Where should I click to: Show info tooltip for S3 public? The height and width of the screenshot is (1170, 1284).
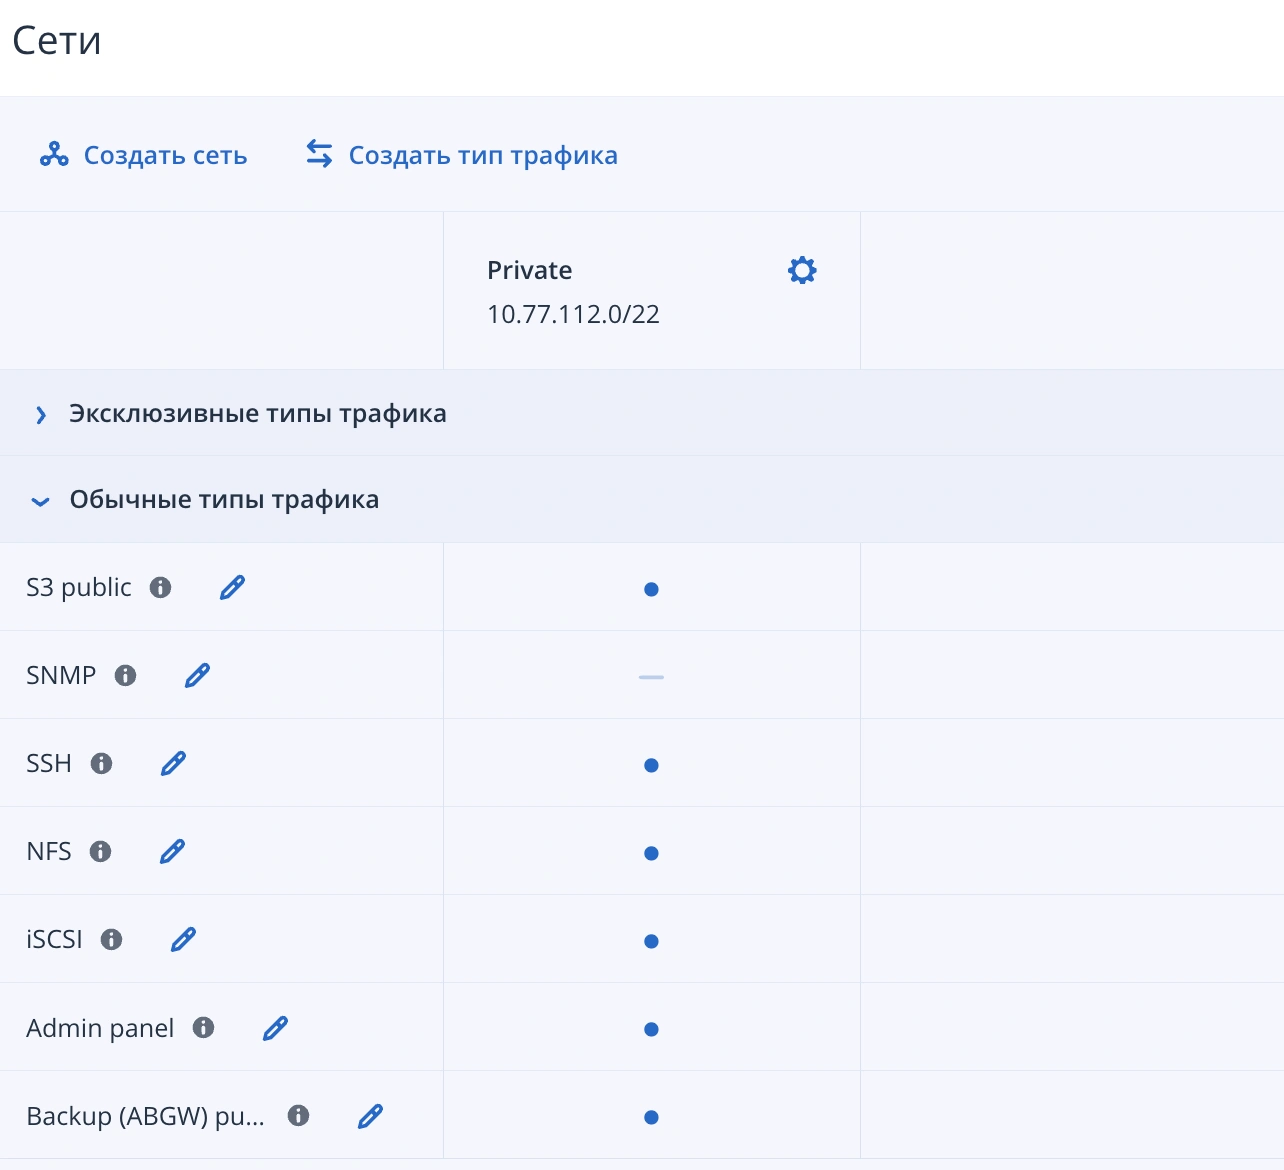pos(160,588)
